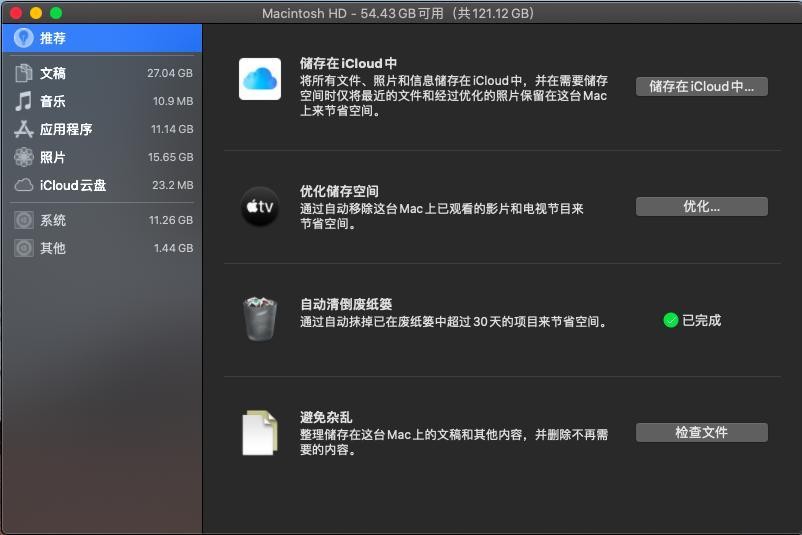Click the 15.65 GB photos size
The image size is (802, 535).
(x=170, y=157)
